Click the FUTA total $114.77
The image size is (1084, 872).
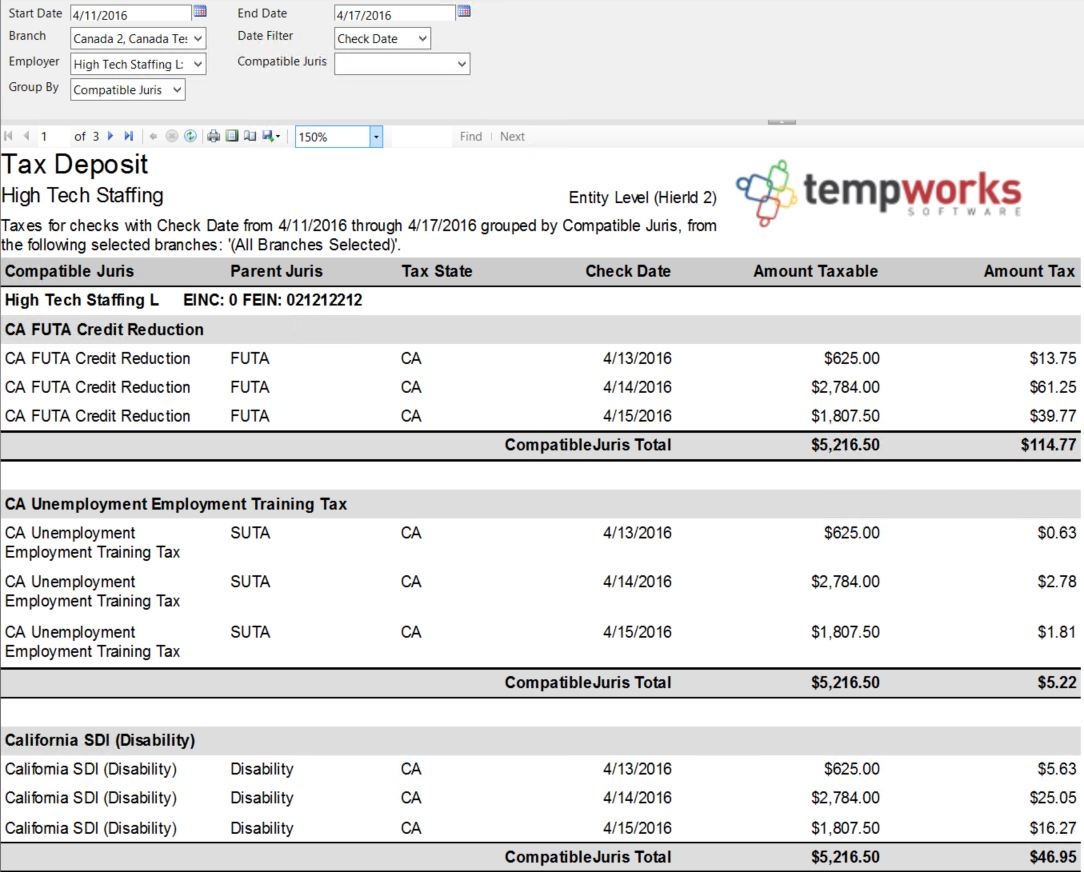tap(1049, 445)
